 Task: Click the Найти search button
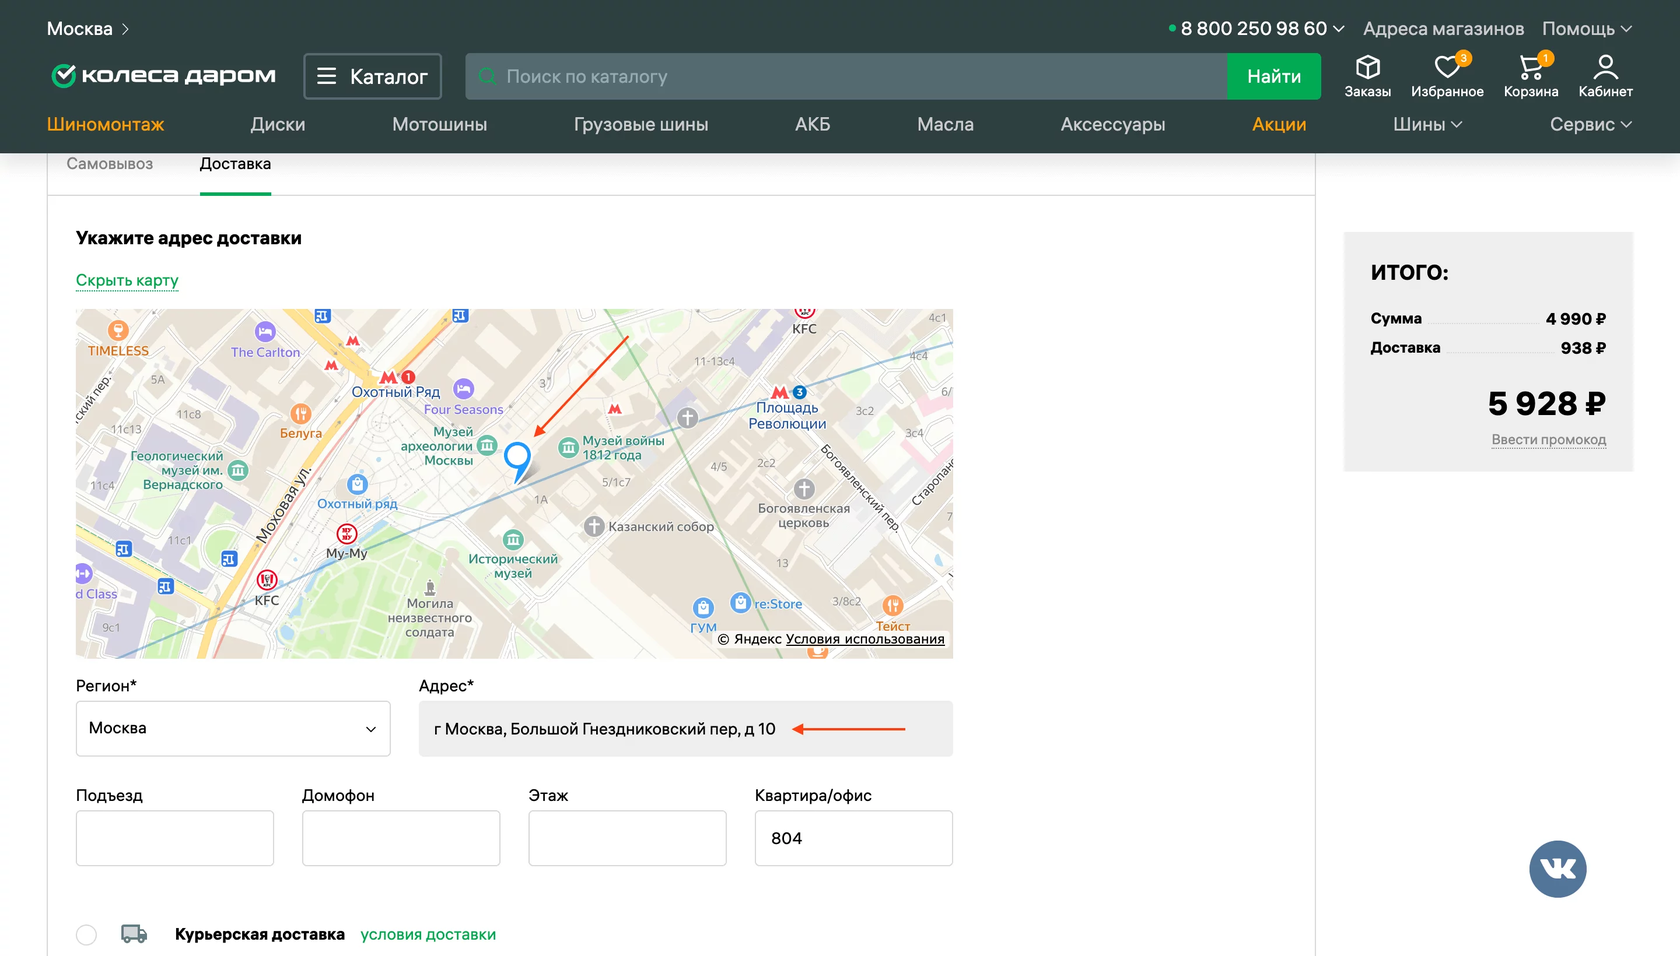pos(1274,76)
